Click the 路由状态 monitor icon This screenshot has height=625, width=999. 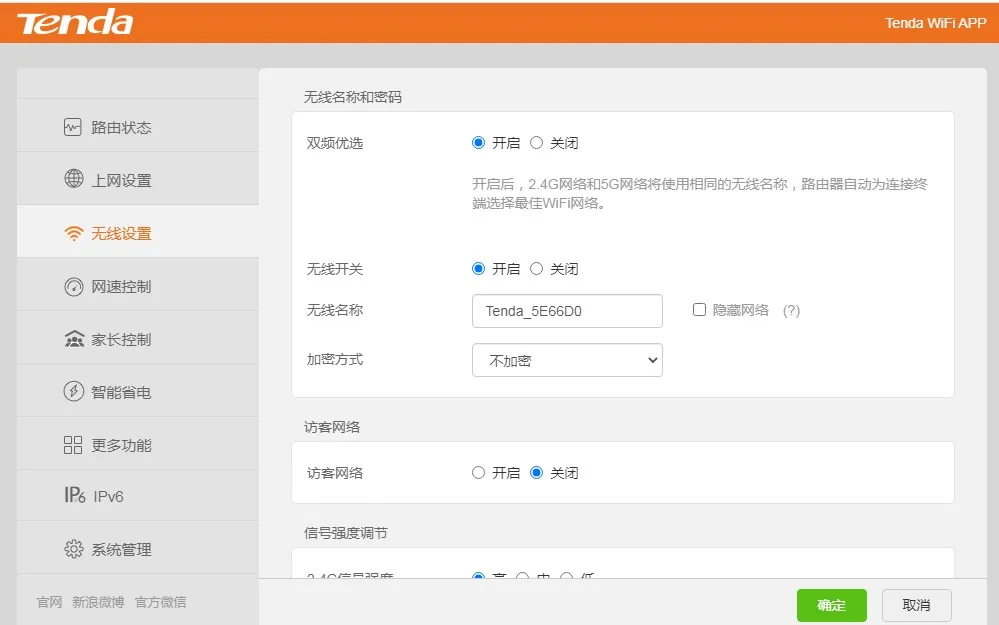click(x=73, y=127)
